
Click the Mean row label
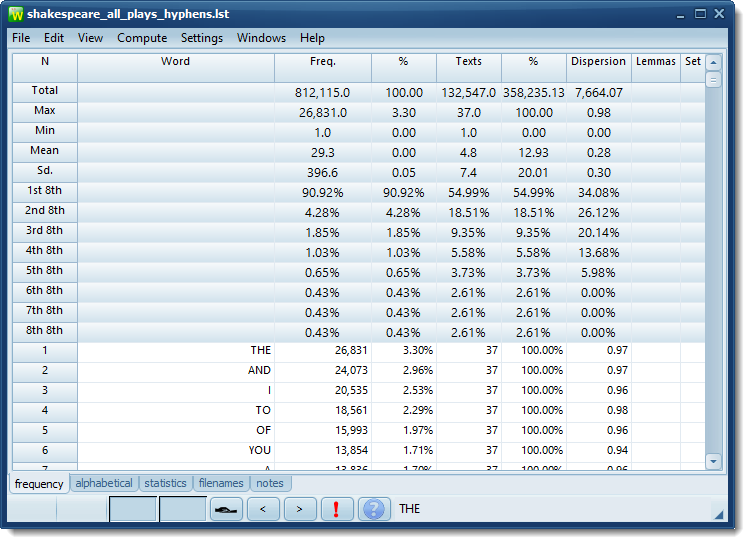point(45,153)
